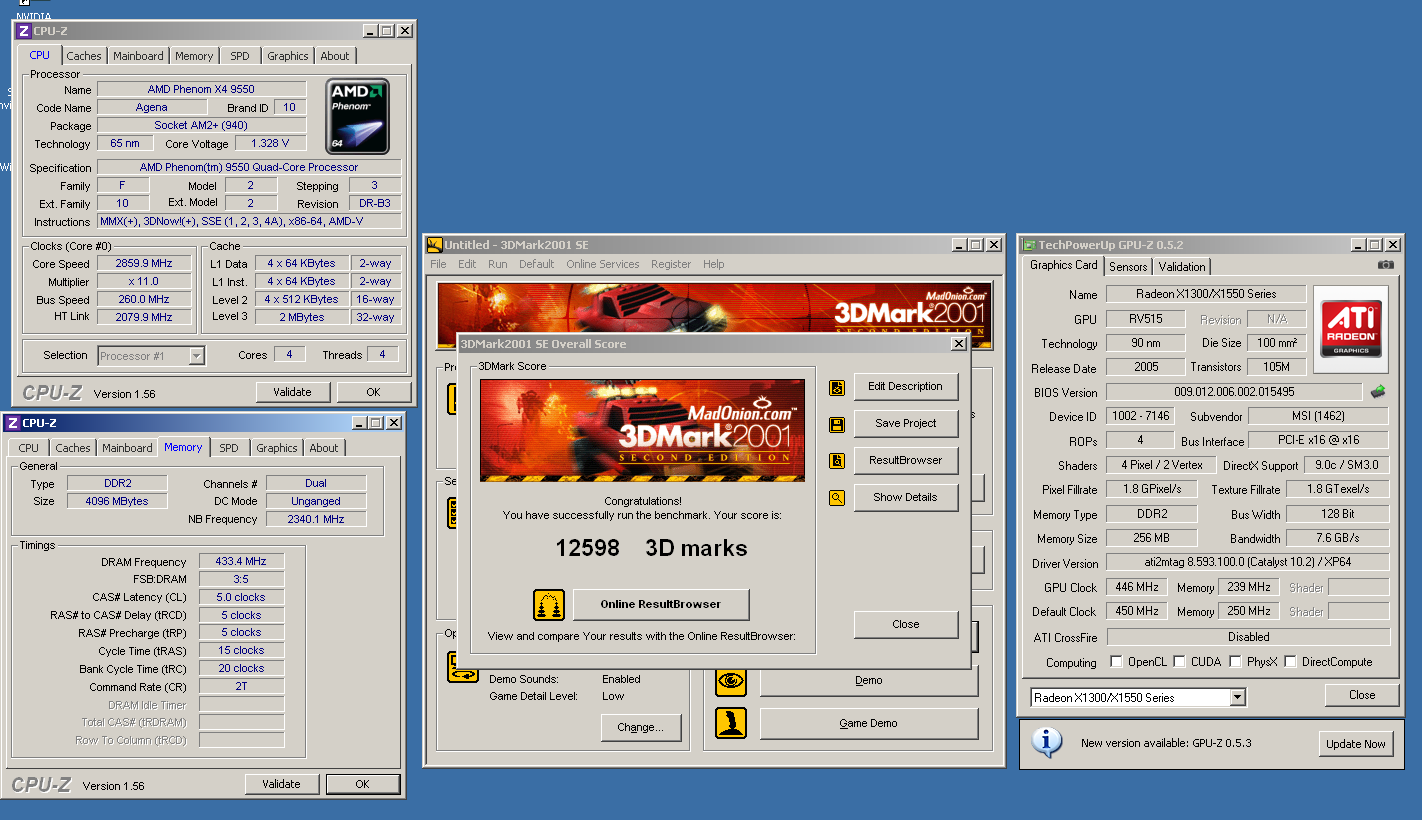Image resolution: width=1422 pixels, height=820 pixels.
Task: Switch to the Sensors tab in GPU-Z
Action: [1128, 267]
